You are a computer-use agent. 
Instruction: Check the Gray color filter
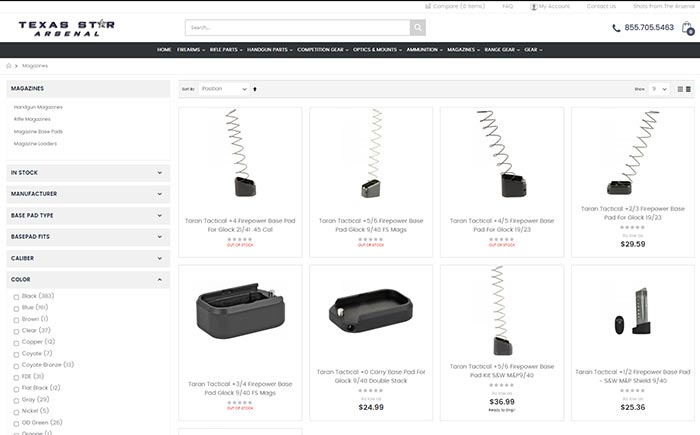tap(16, 401)
